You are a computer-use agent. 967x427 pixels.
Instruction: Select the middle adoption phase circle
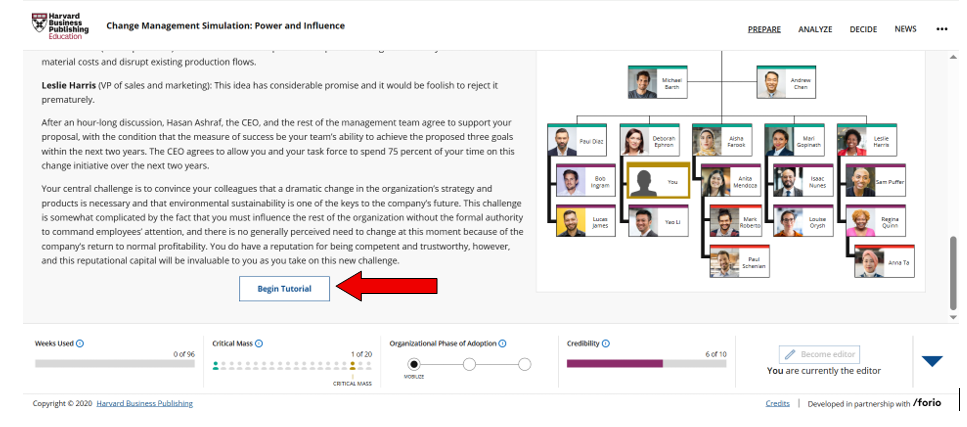tap(469, 364)
